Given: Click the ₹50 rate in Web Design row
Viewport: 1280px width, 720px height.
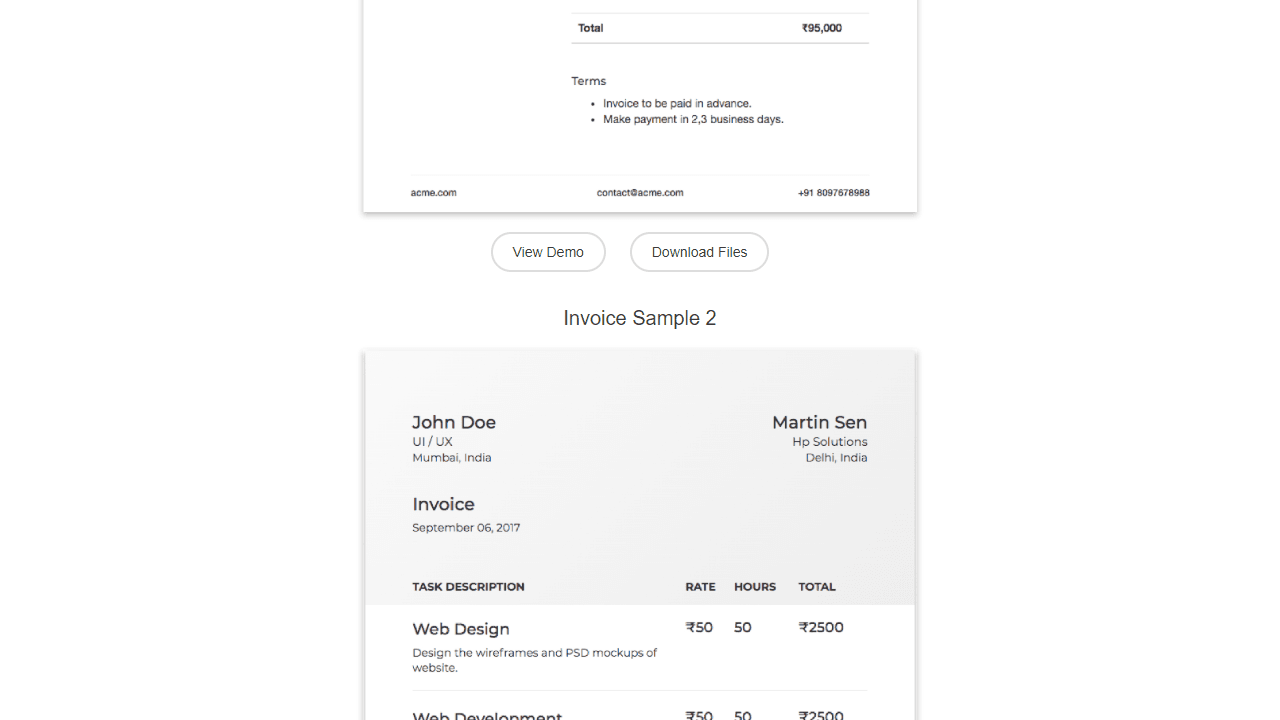Looking at the screenshot, I should coord(699,627).
